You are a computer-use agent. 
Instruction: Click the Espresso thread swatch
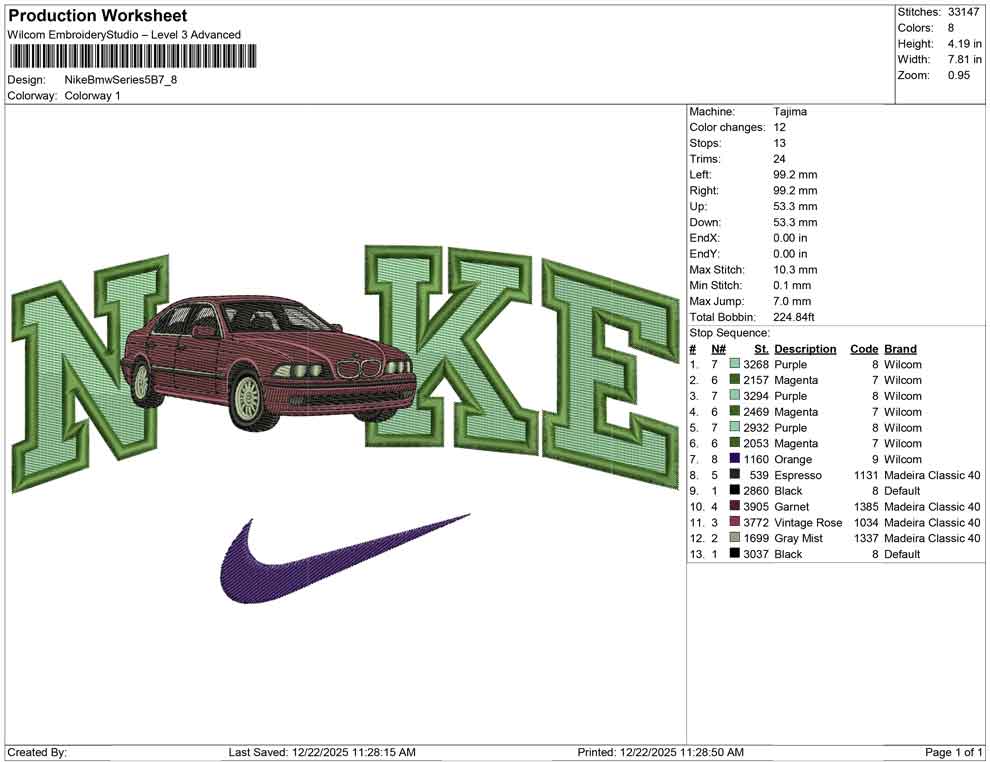pos(732,475)
